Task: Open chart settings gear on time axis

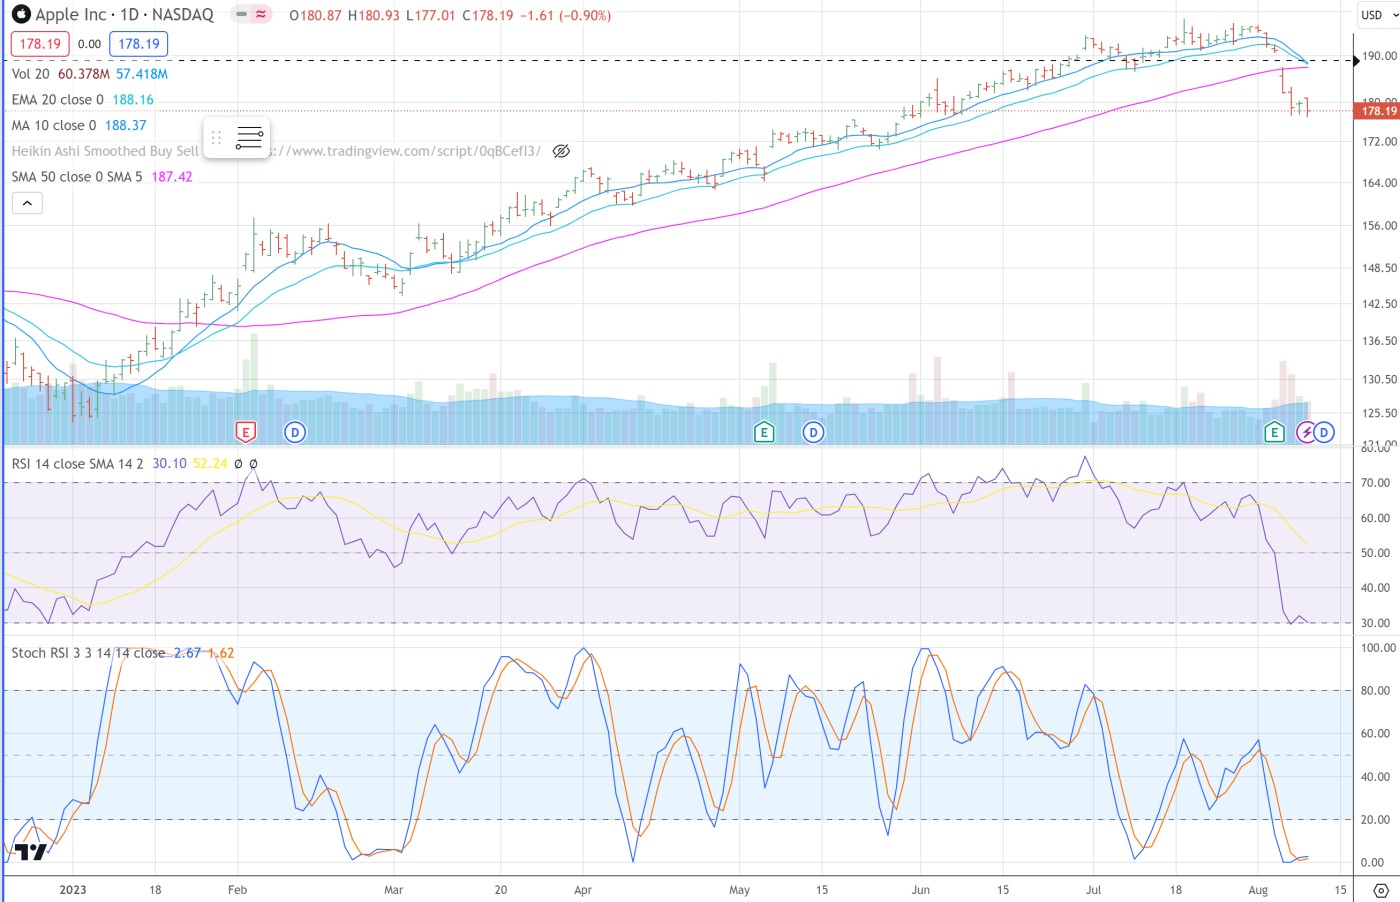Action: tap(1381, 890)
